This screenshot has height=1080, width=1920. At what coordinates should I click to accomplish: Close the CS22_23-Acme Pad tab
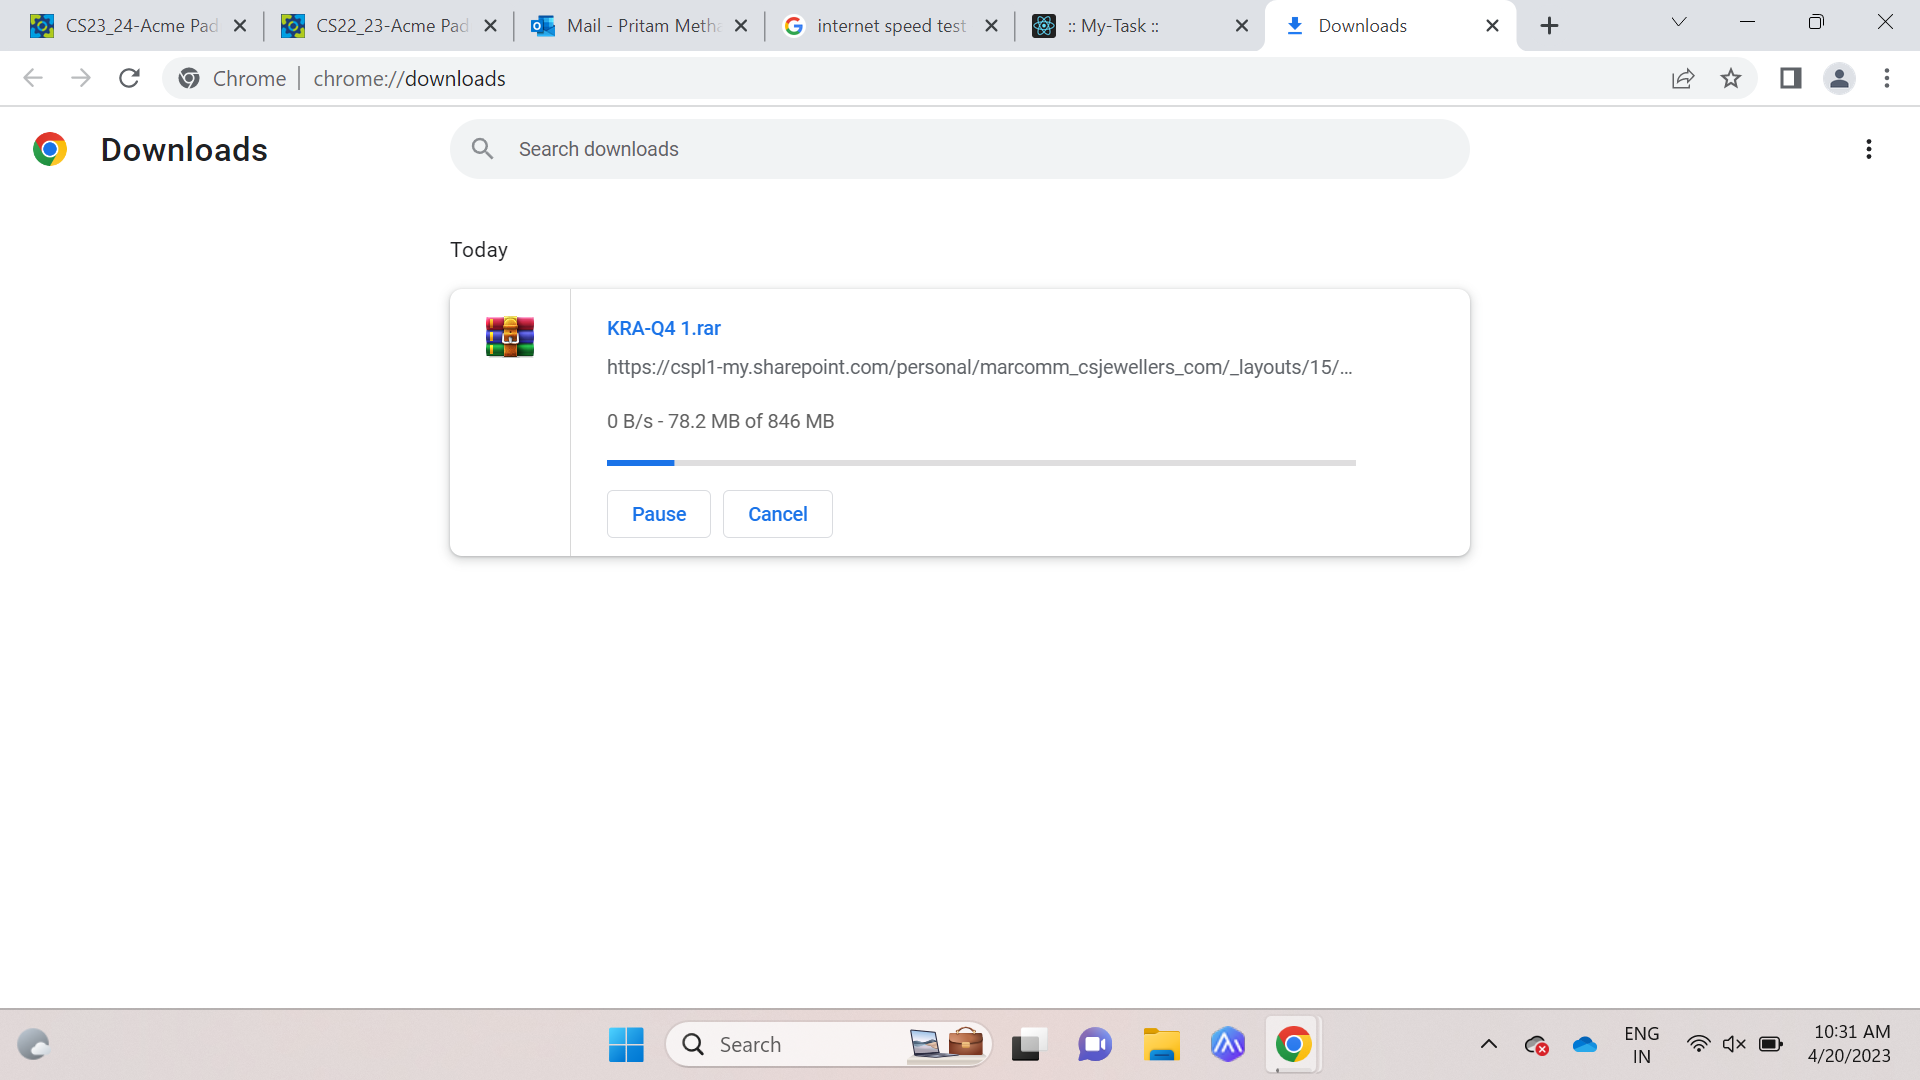(x=490, y=26)
